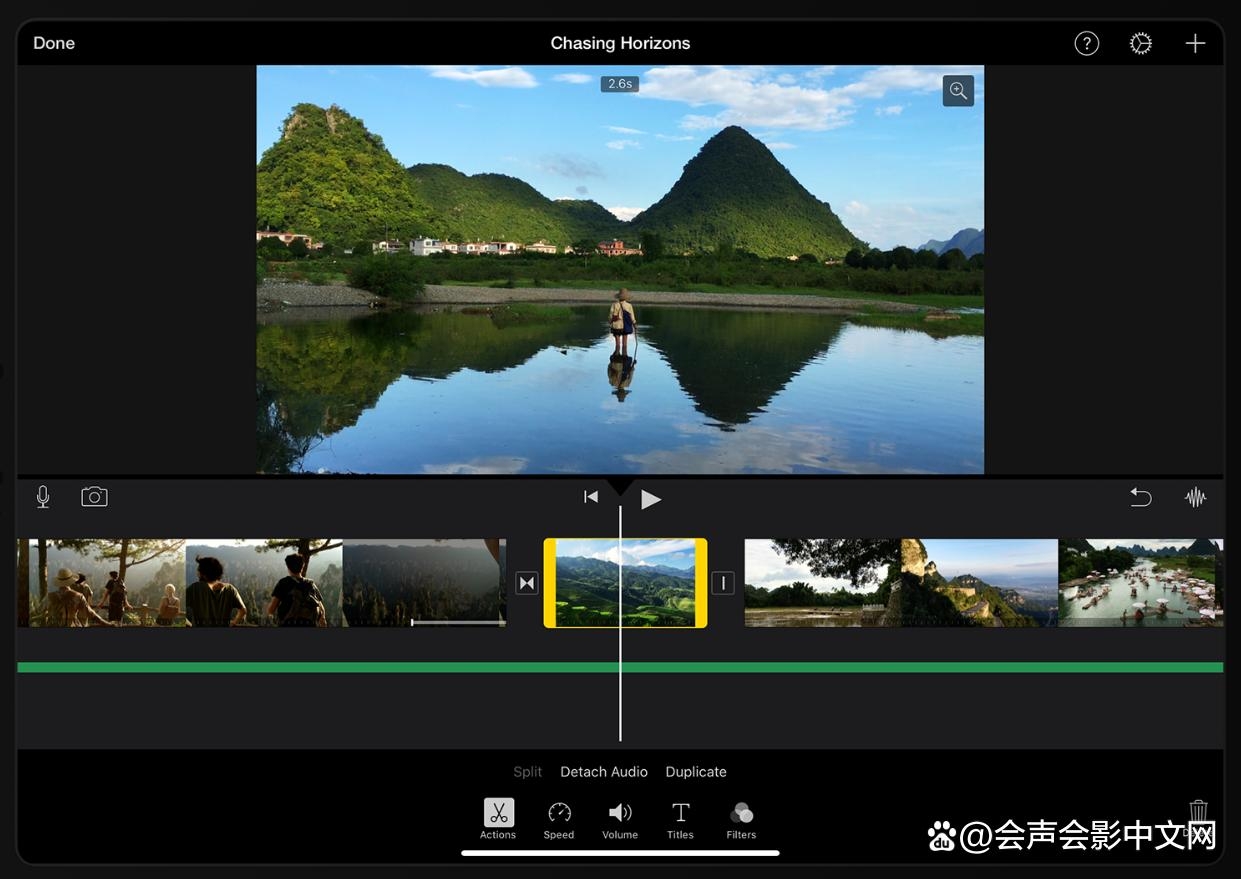This screenshot has width=1241, height=879.
Task: Play the video from the playhead
Action: coord(651,497)
